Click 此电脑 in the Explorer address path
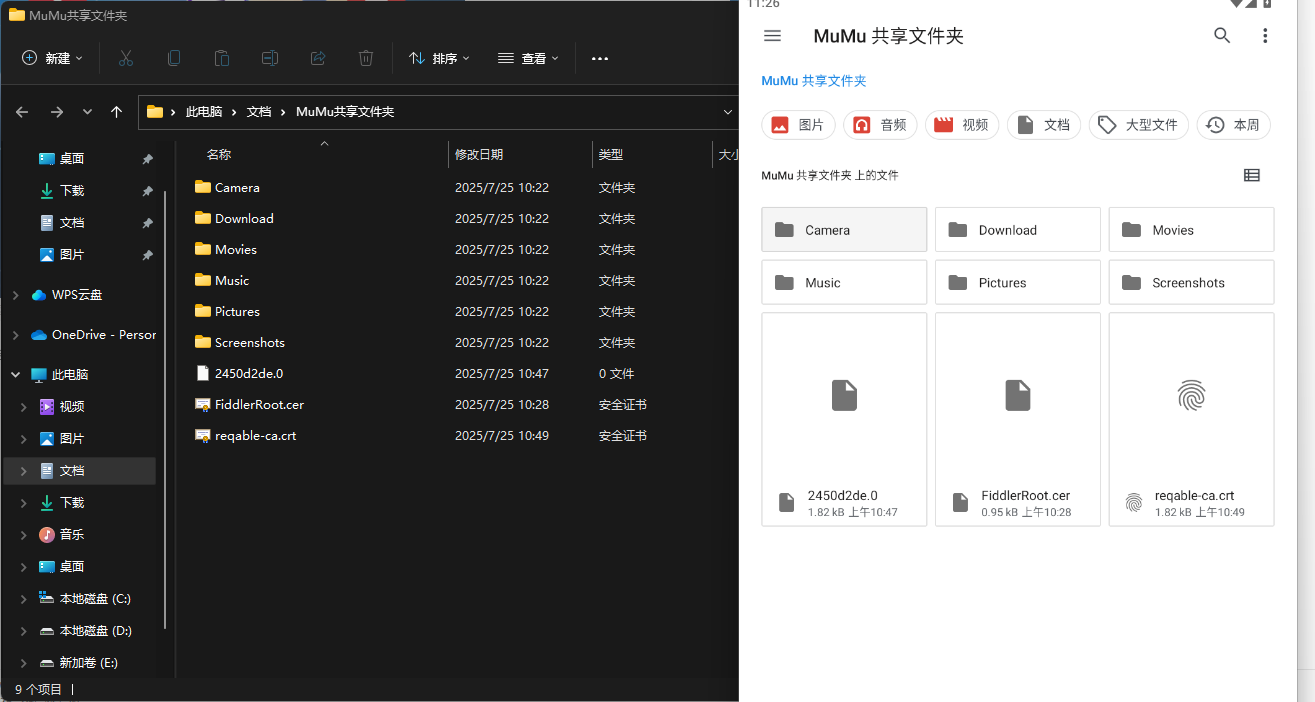The width and height of the screenshot is (1315, 702). tap(204, 112)
